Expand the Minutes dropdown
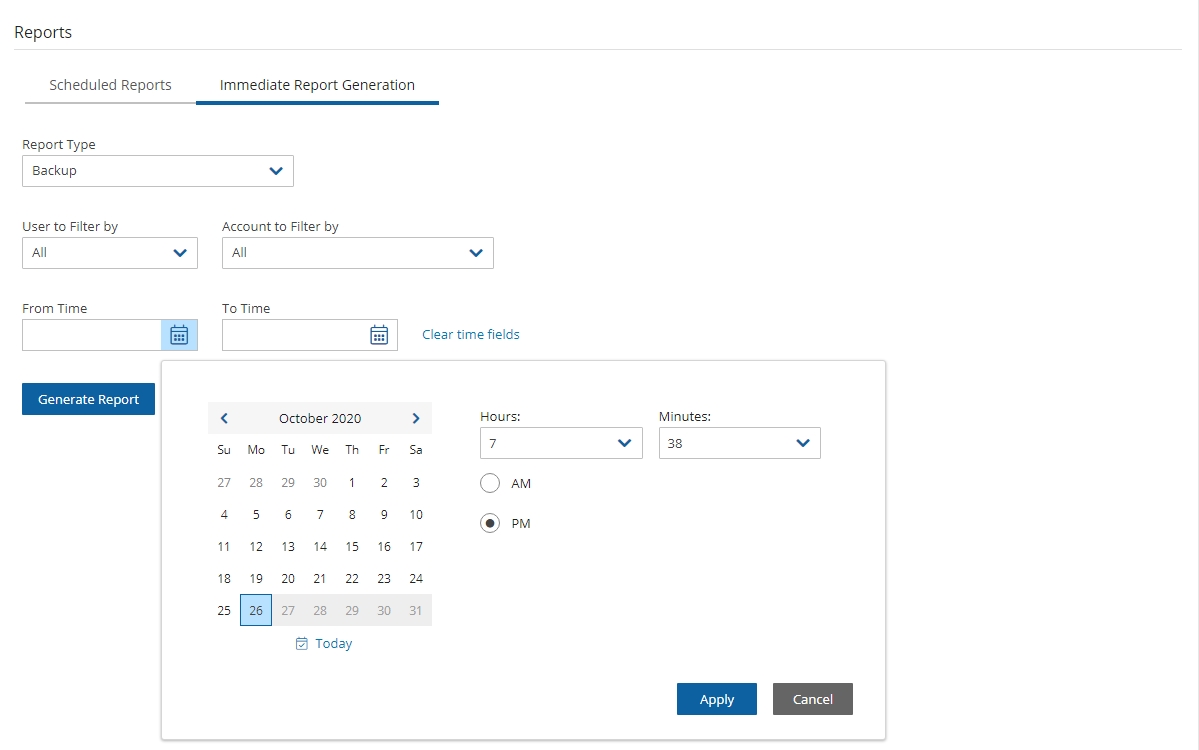This screenshot has height=750, width=1199. click(x=739, y=443)
